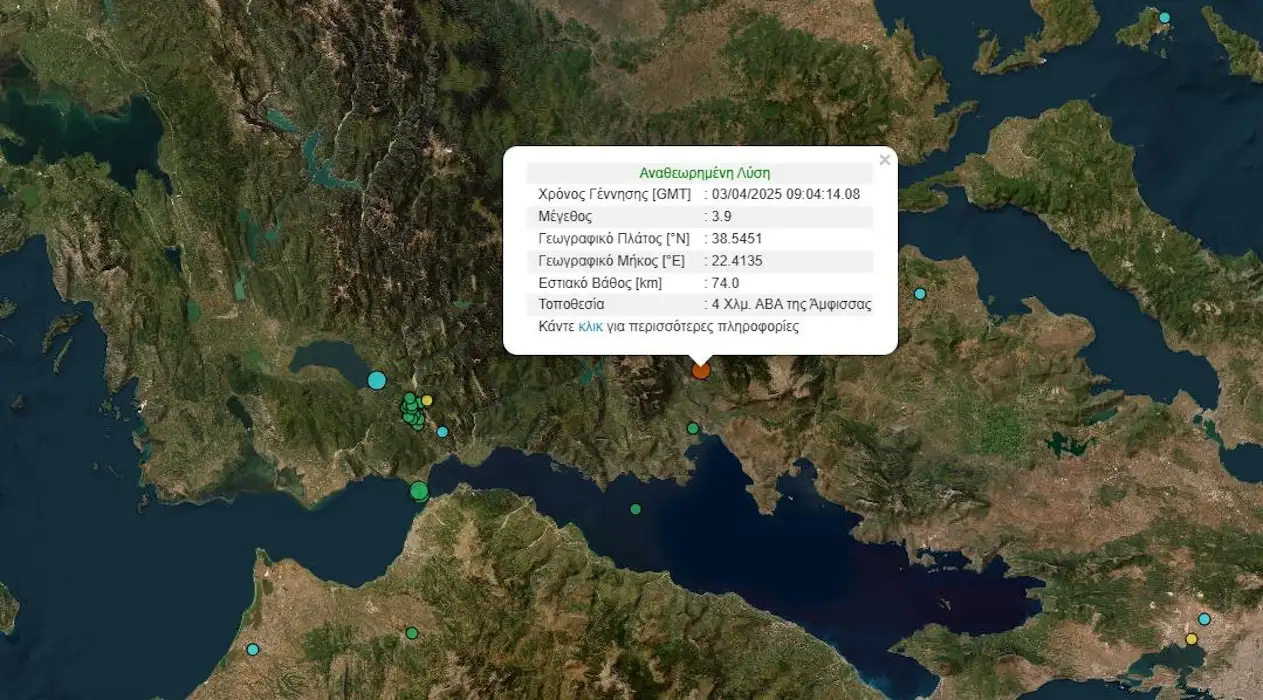1263x700 pixels.
Task: Select the yellow marker in bottom-right corner
Action: (x=1191, y=639)
